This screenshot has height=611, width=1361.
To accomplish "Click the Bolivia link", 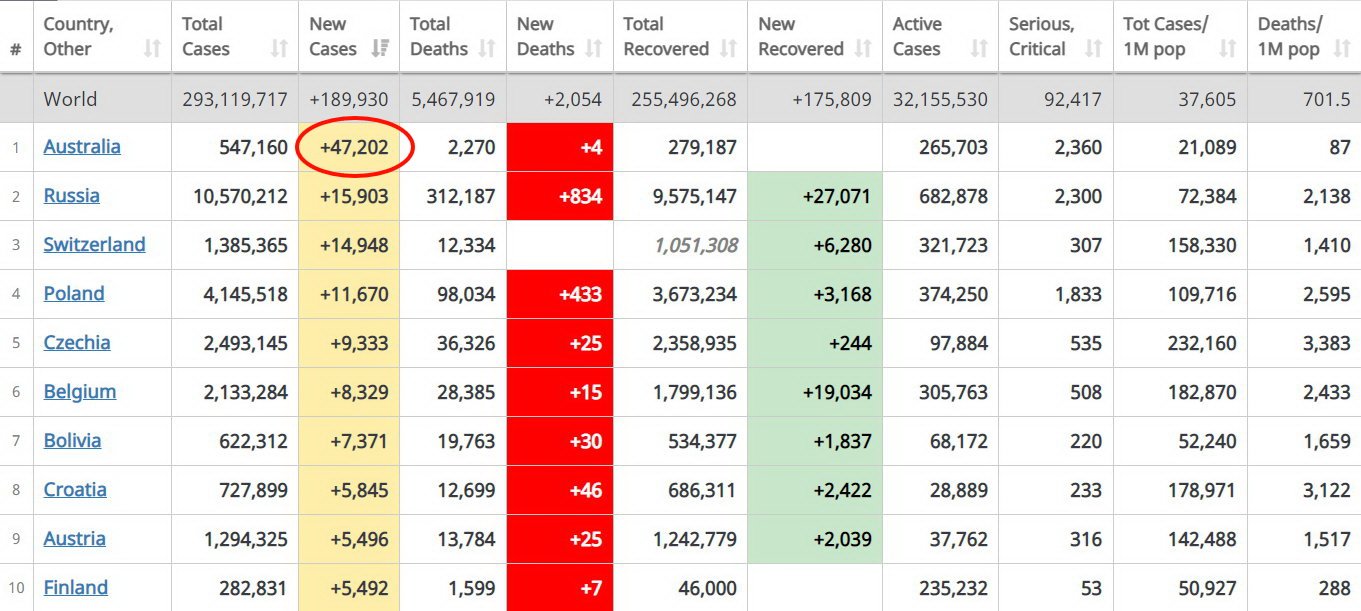I will pos(72,441).
